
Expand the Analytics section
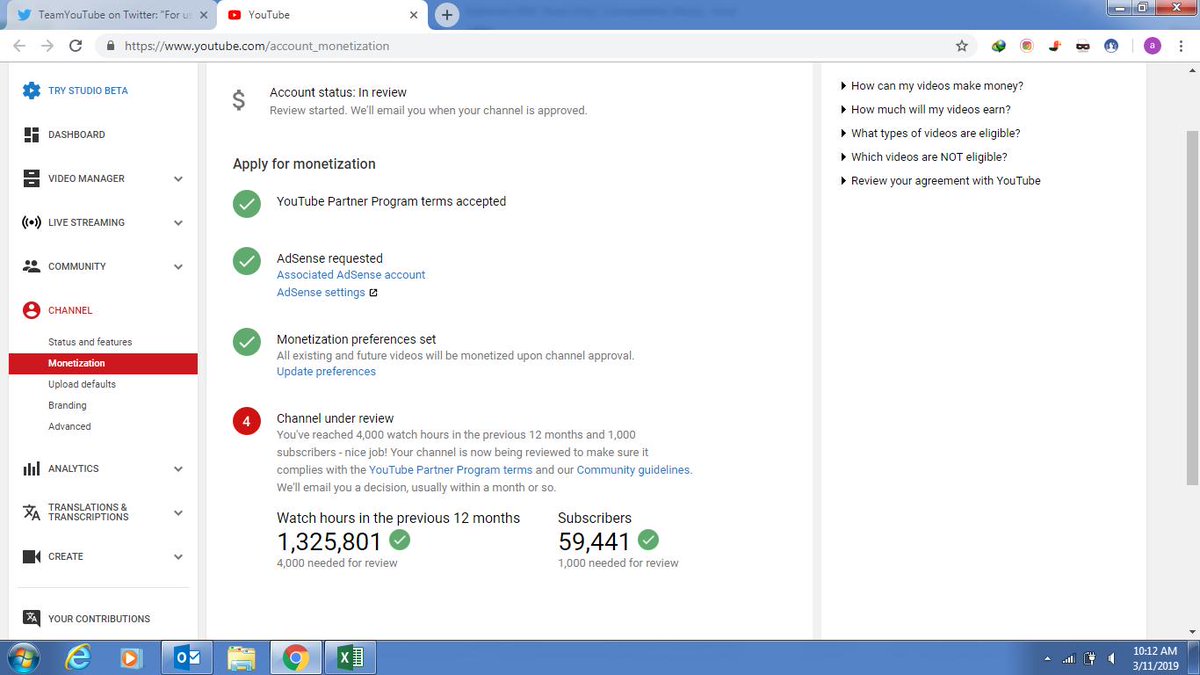pos(178,469)
